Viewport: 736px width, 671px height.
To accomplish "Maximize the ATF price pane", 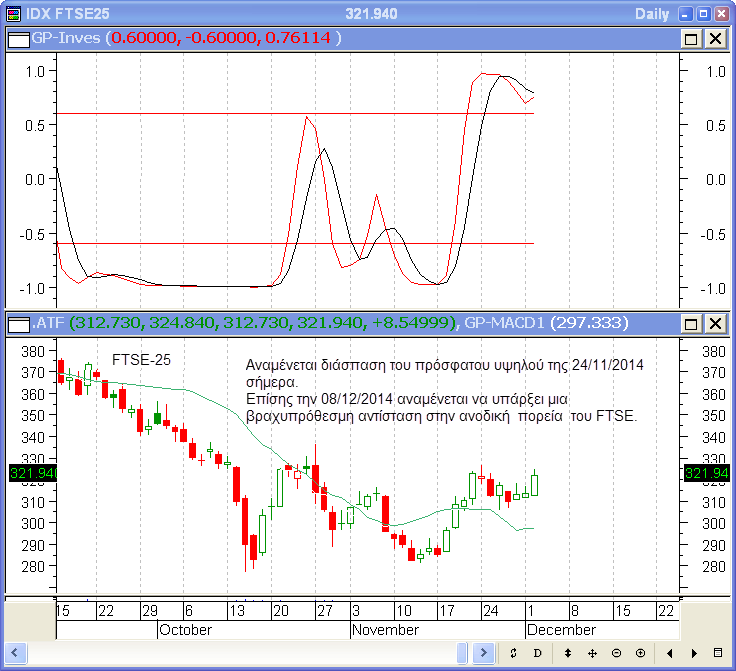I will [x=691, y=323].
